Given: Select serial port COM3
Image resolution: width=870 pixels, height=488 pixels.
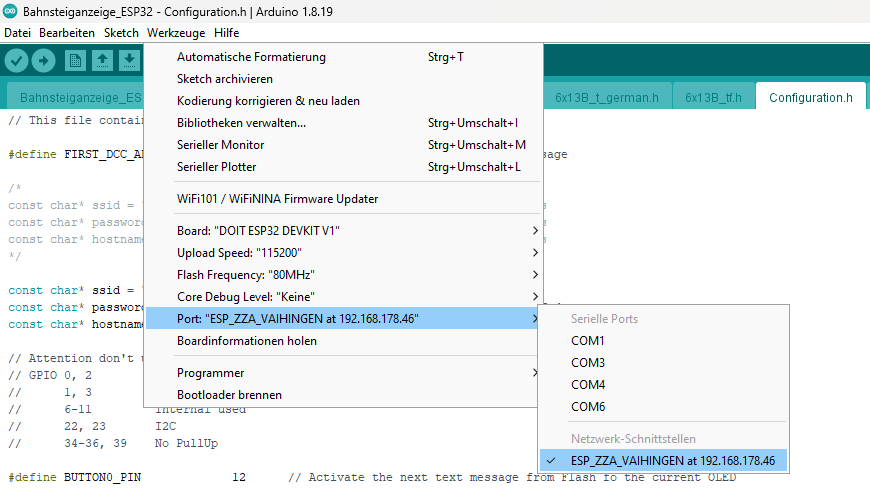Looking at the screenshot, I should pyautogui.click(x=588, y=363).
